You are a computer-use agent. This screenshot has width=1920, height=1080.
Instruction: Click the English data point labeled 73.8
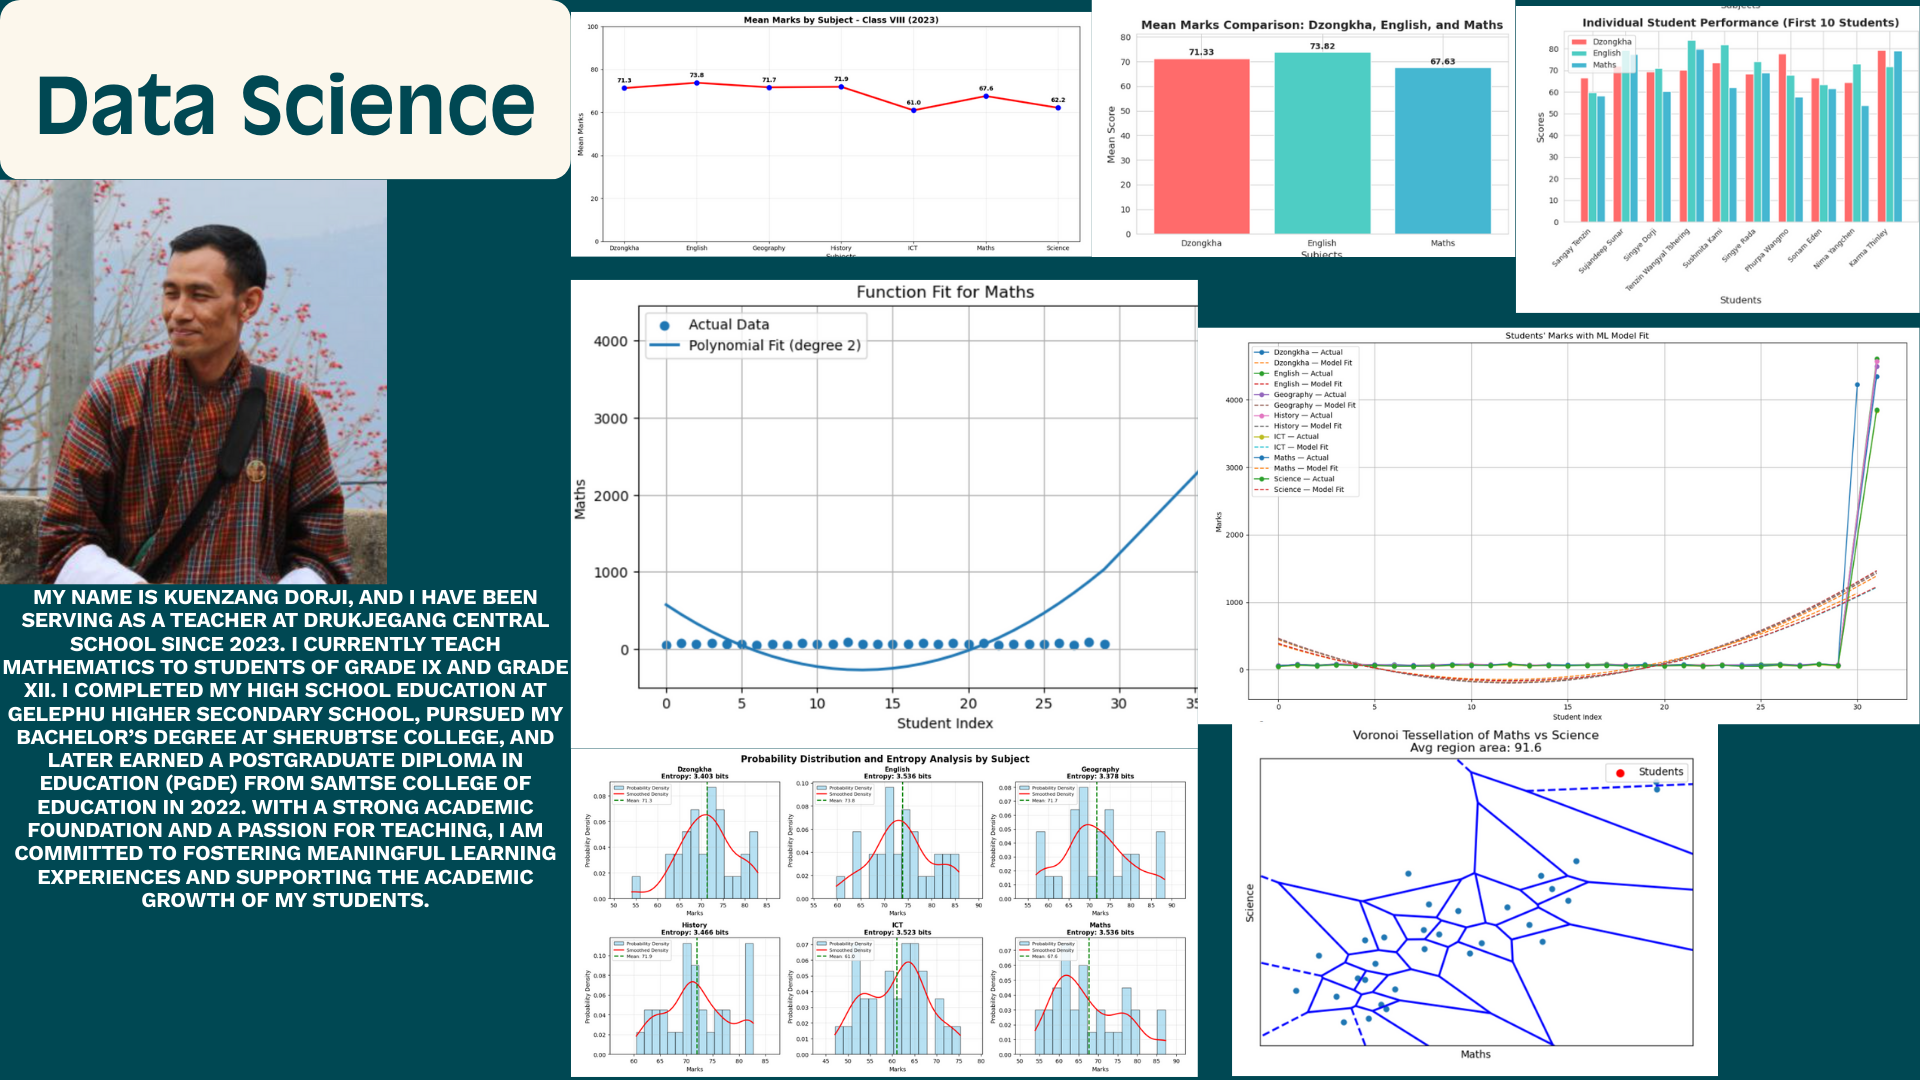(x=697, y=83)
